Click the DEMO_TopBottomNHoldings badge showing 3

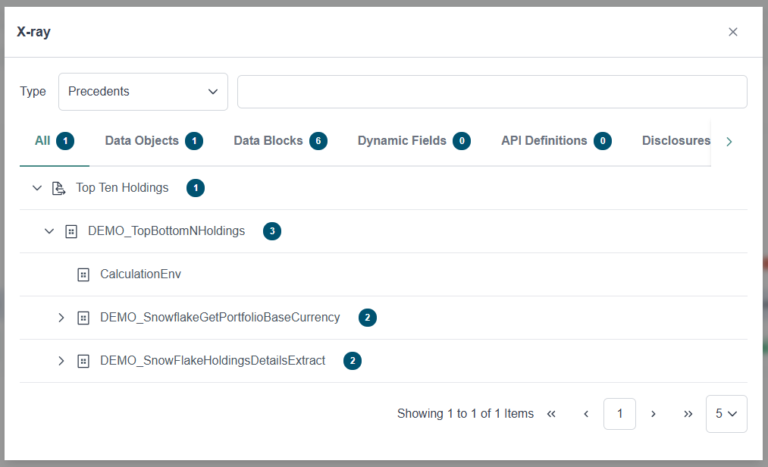272,231
